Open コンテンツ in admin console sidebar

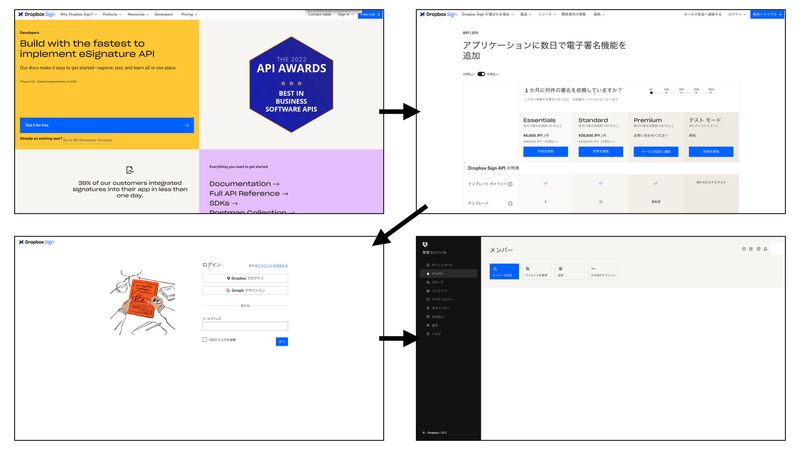pos(437,291)
